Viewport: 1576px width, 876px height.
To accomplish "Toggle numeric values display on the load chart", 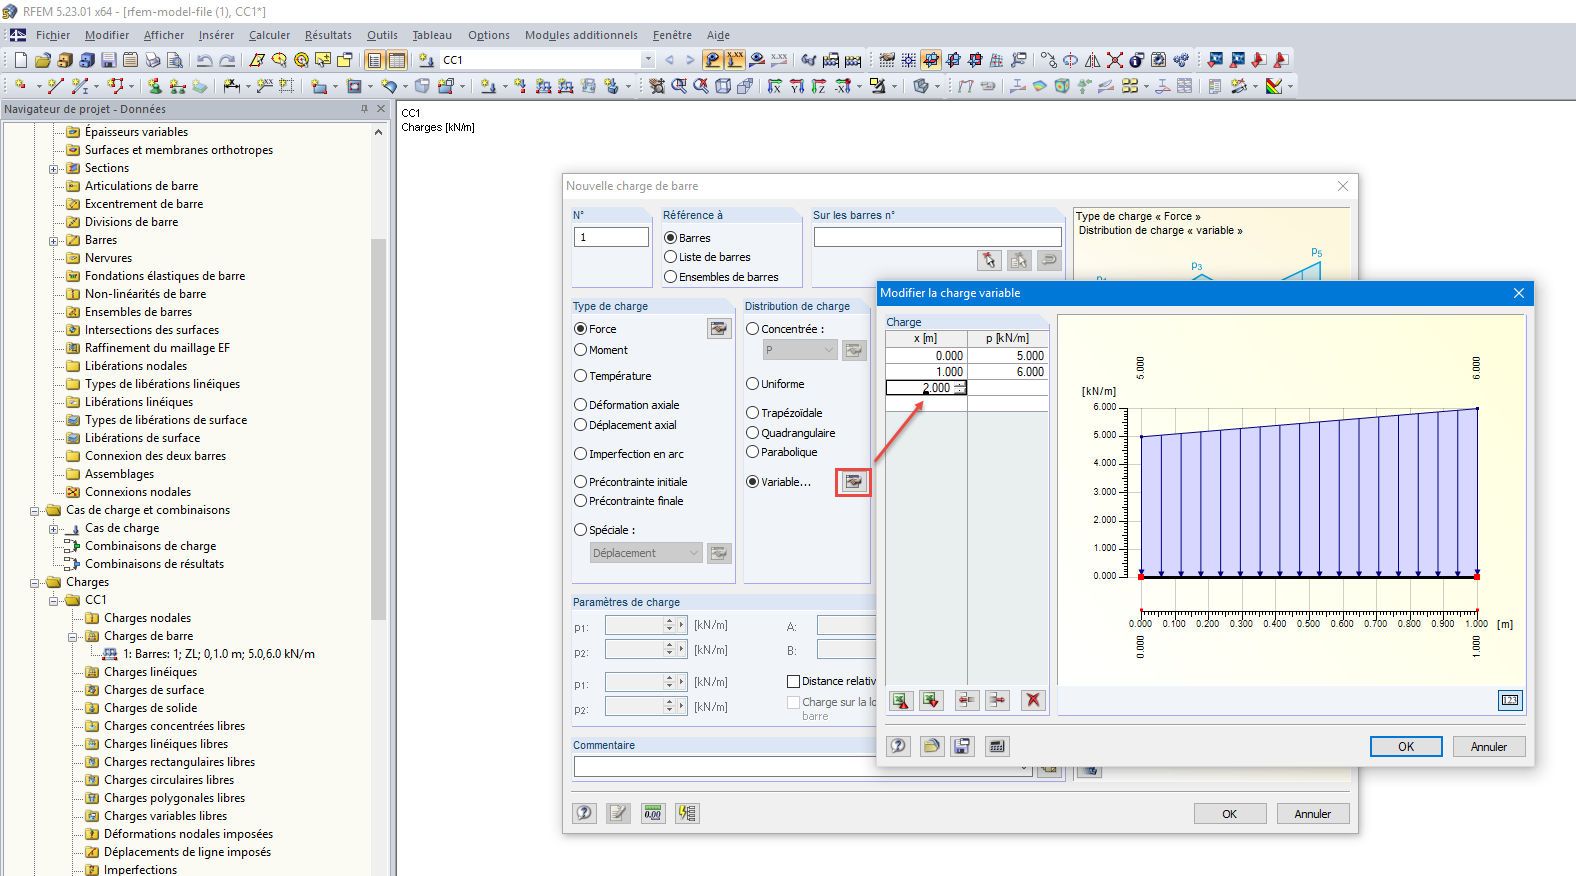I will [1510, 700].
